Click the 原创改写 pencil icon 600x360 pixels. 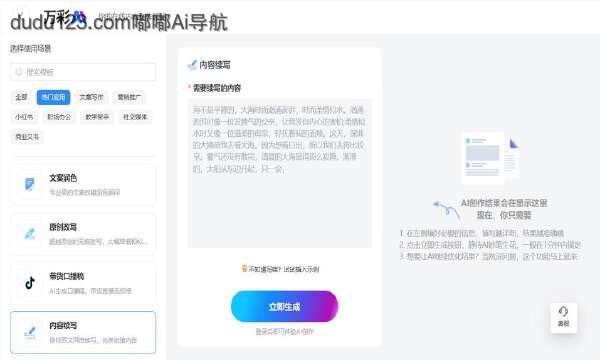click(x=30, y=234)
